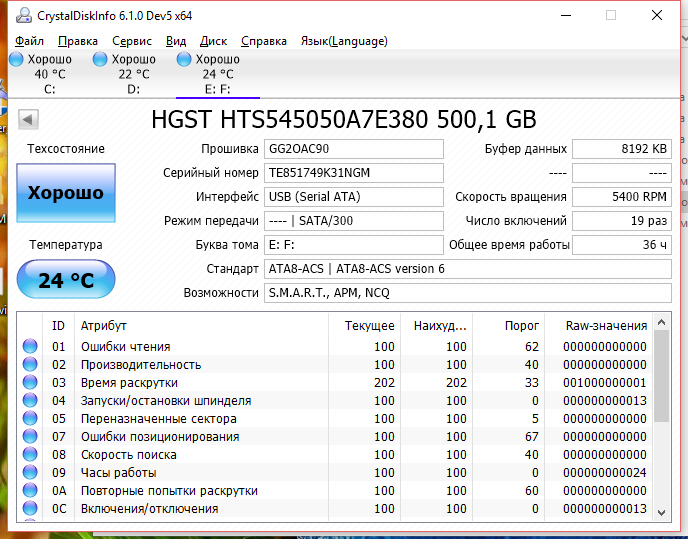Click the blue Хорошо health status button
This screenshot has height=539, width=688.
pos(66,193)
